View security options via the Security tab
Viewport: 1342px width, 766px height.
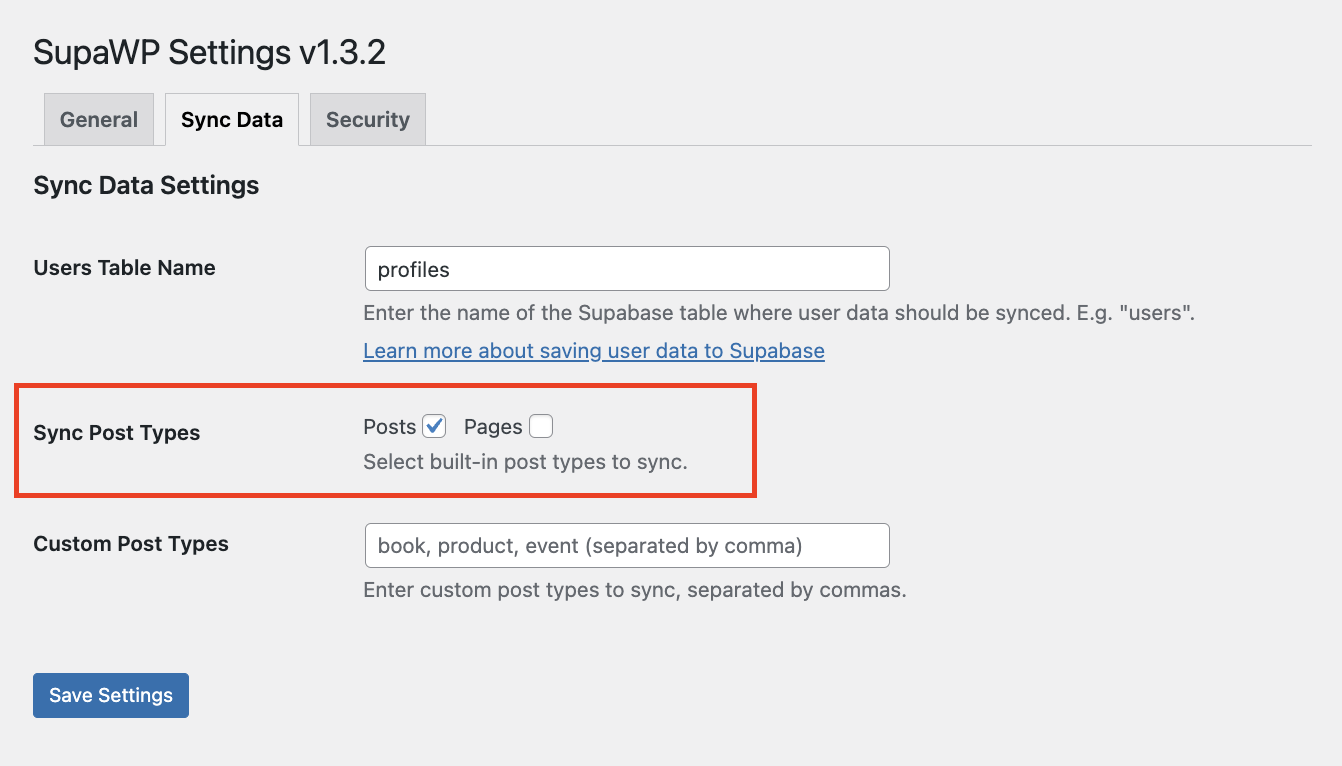coord(367,119)
